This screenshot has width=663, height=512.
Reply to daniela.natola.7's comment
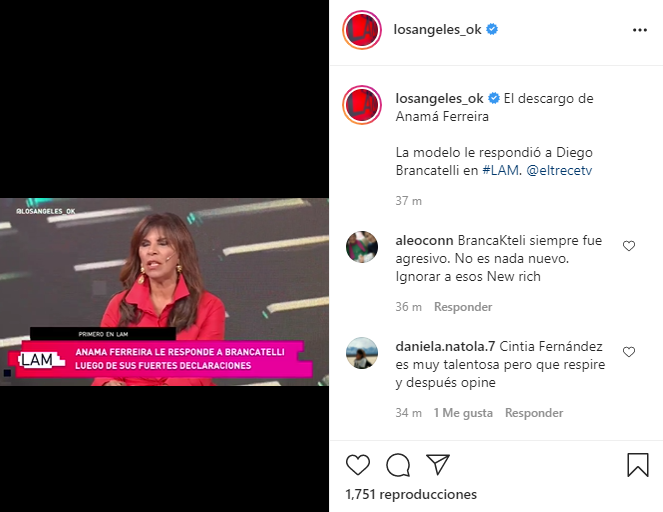coord(534,413)
